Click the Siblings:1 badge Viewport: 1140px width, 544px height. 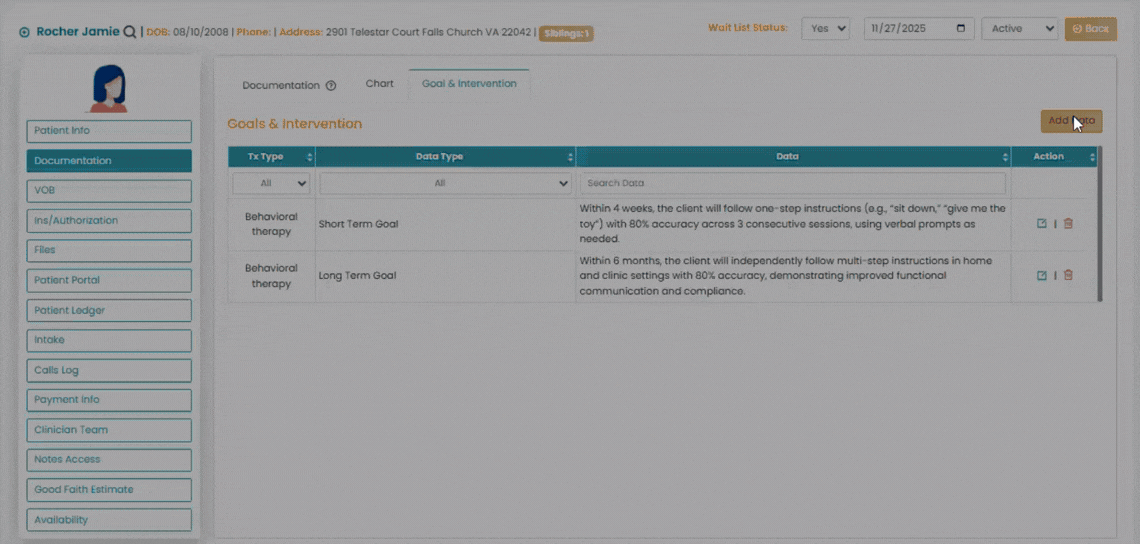tap(566, 33)
